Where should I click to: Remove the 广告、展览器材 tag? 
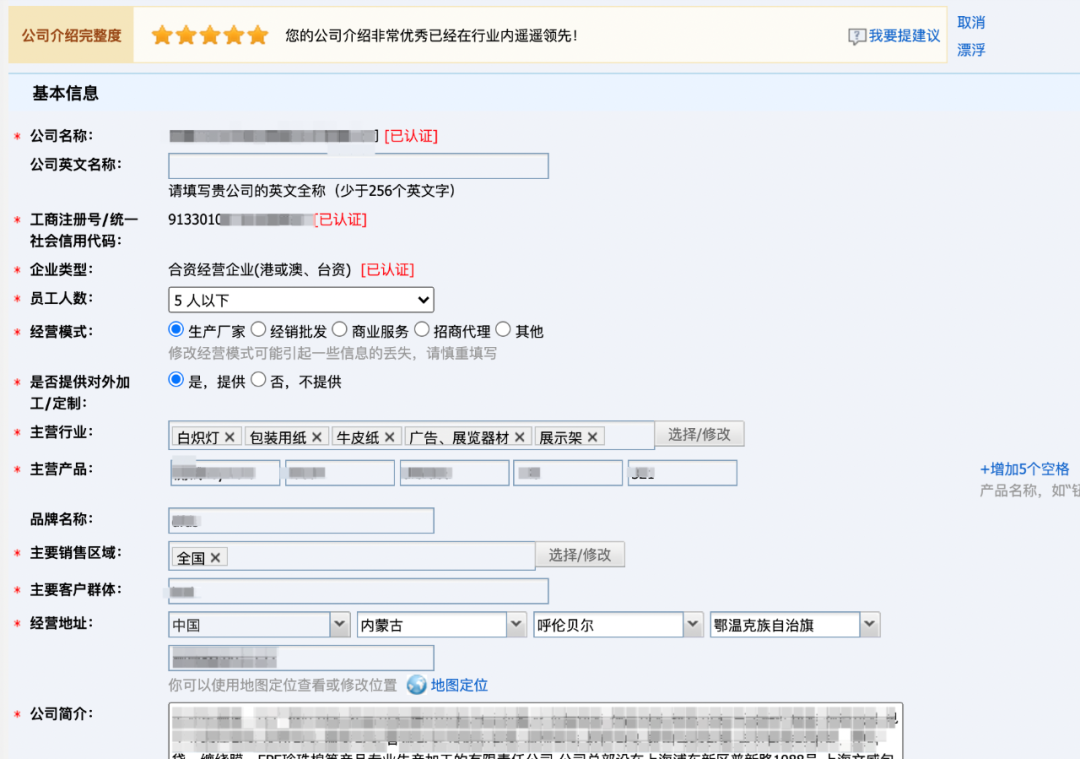tap(520, 437)
